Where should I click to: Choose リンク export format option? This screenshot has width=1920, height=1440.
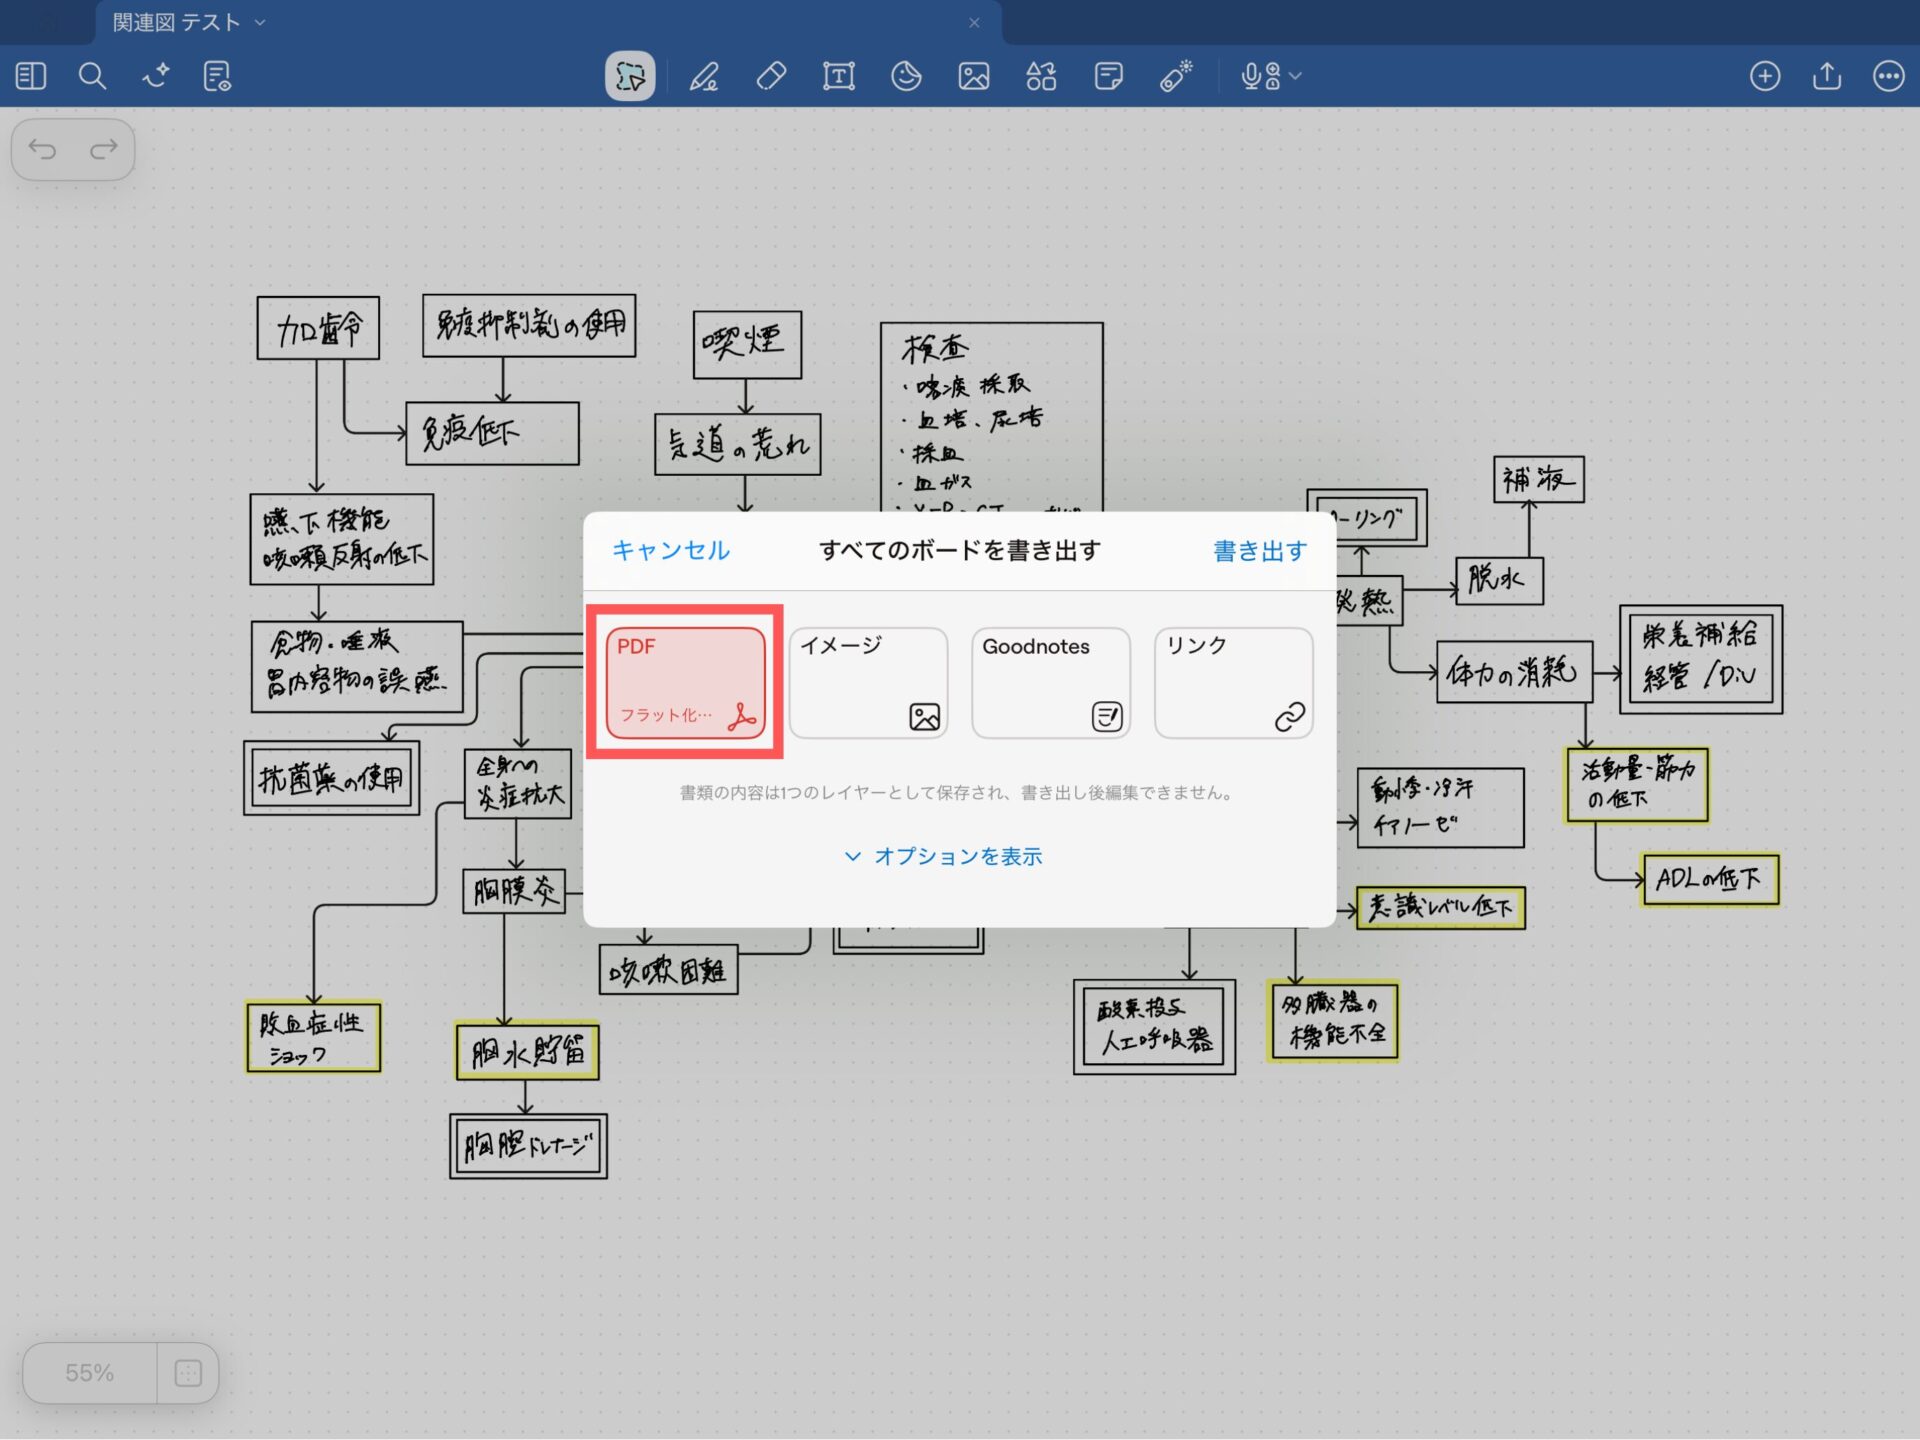pyautogui.click(x=1233, y=682)
